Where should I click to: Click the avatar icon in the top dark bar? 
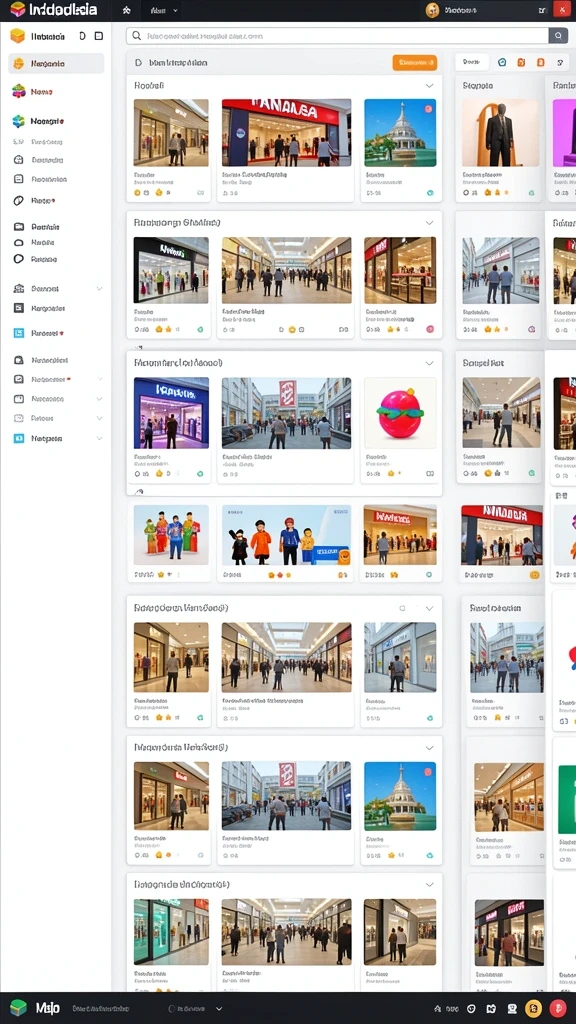[432, 10]
